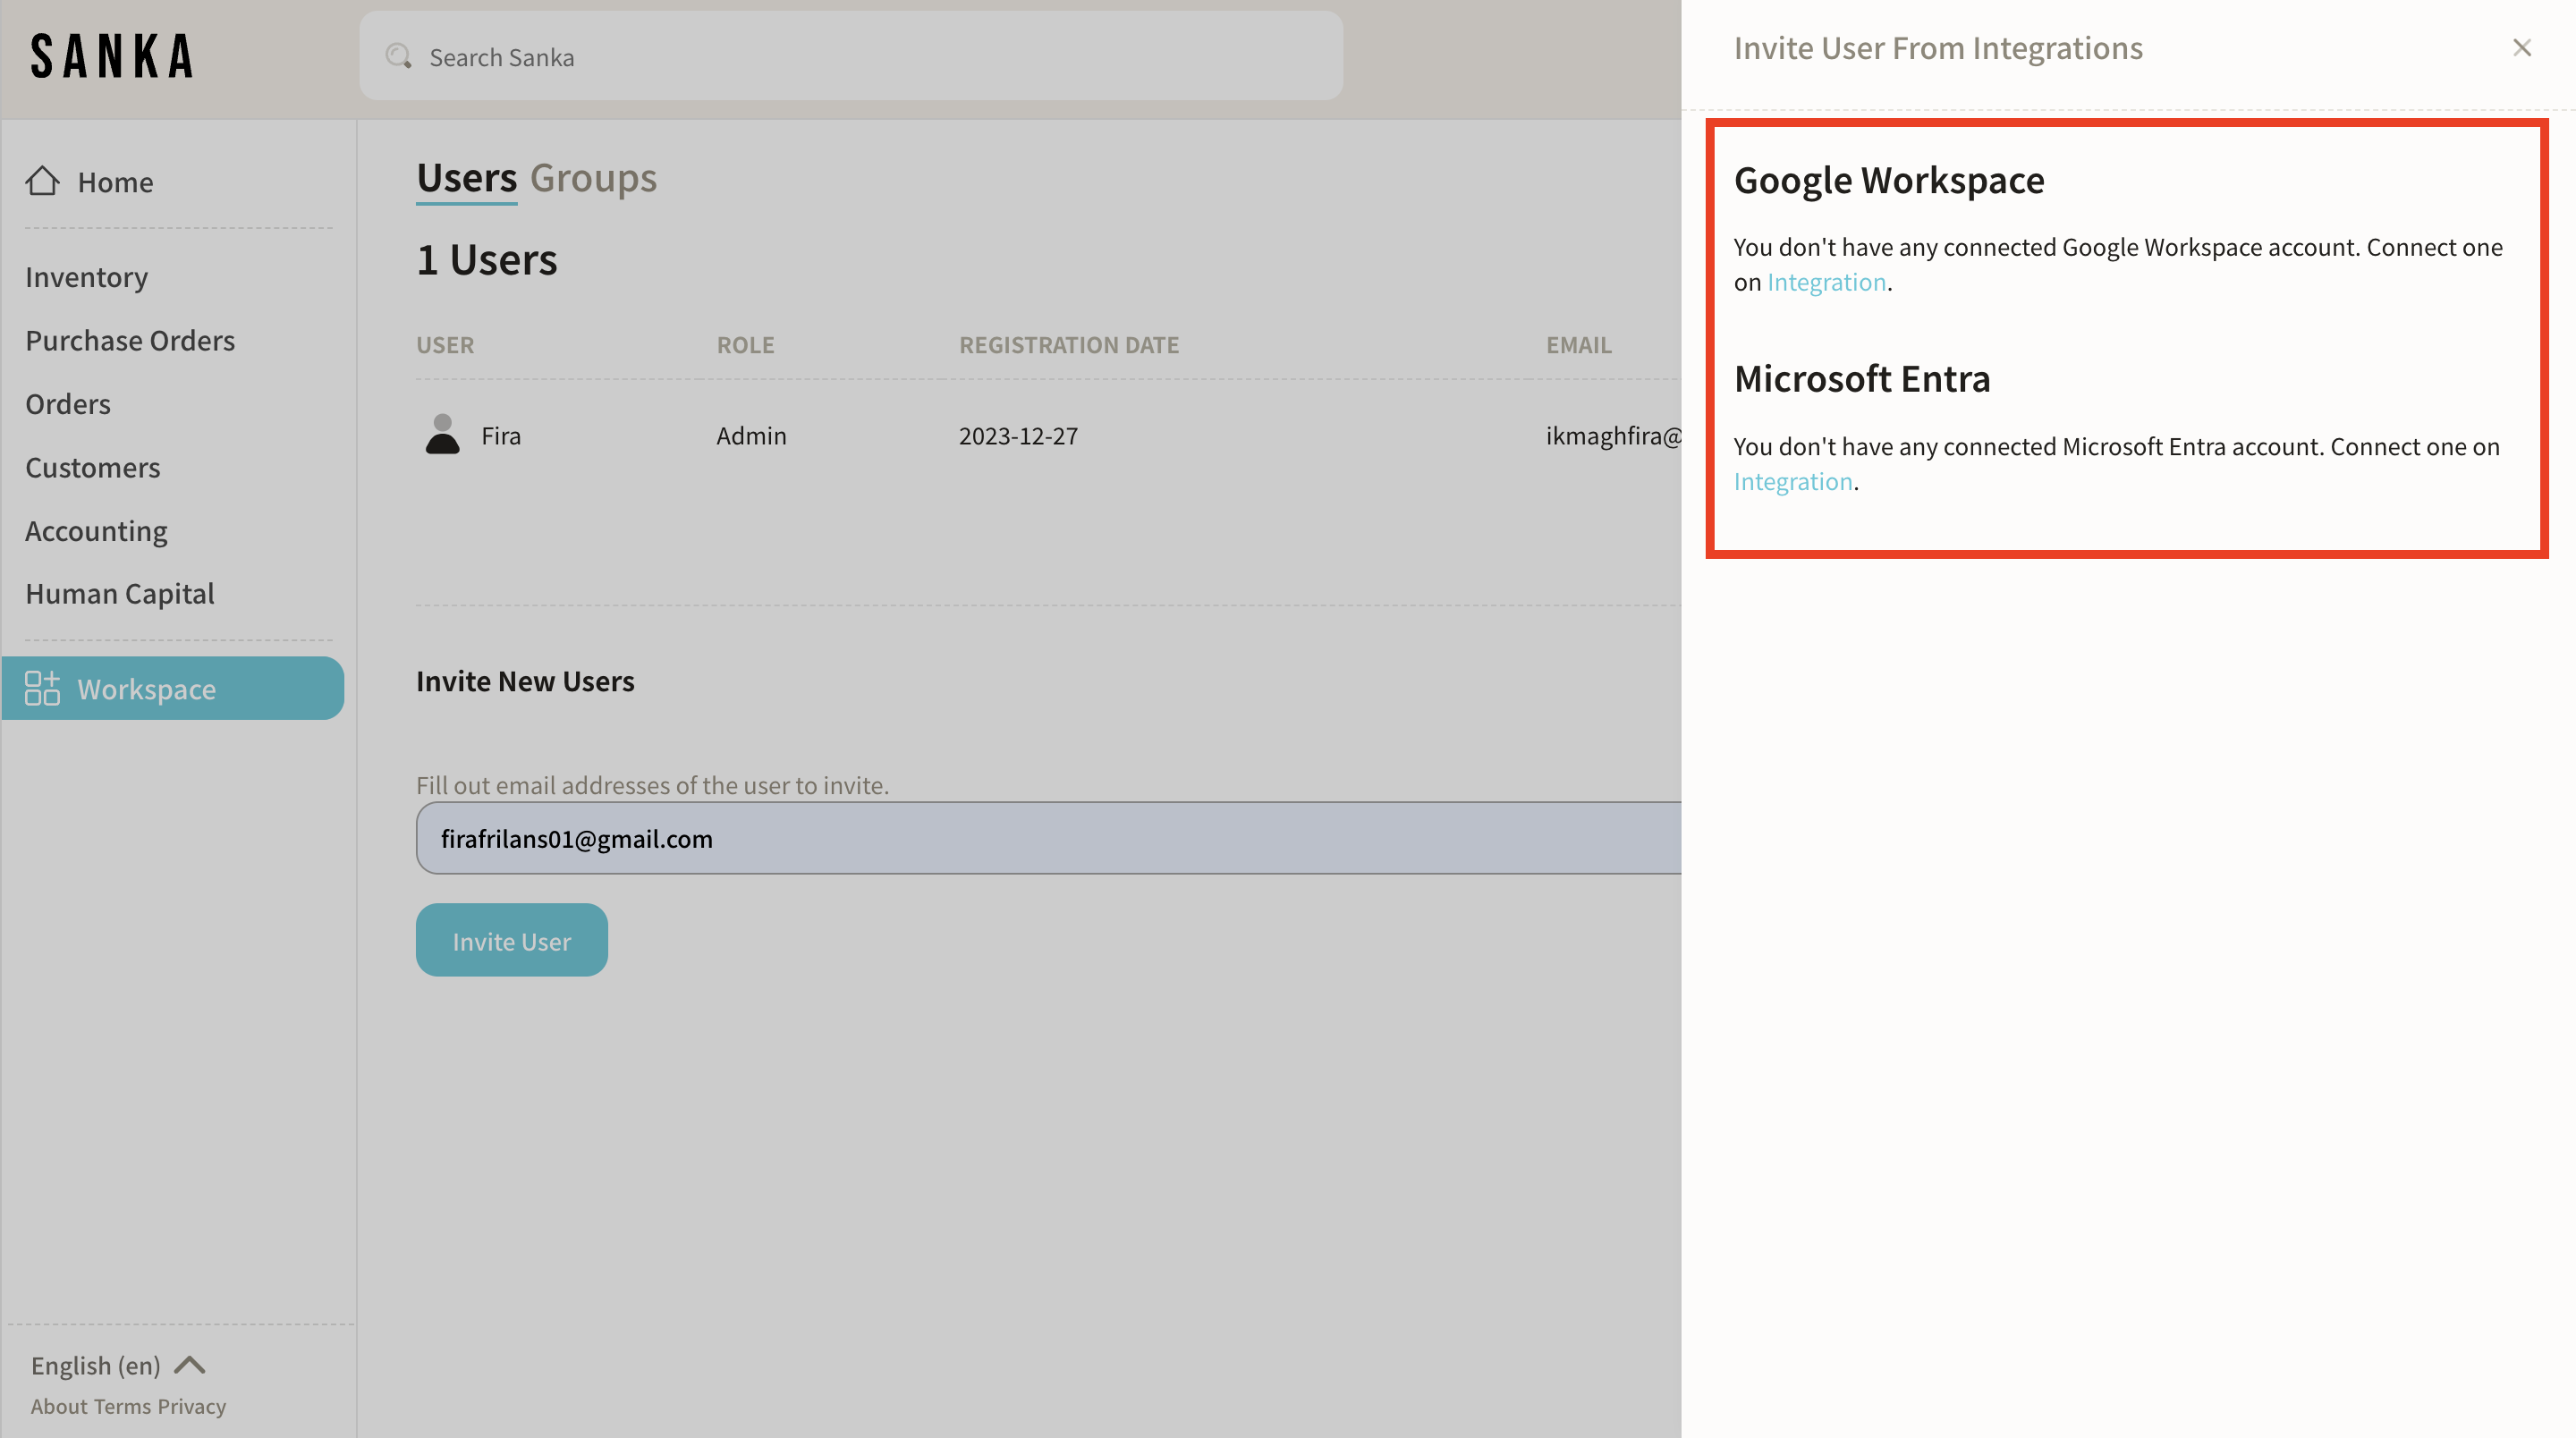
Task: Click Fira's user avatar icon
Action: coord(442,435)
